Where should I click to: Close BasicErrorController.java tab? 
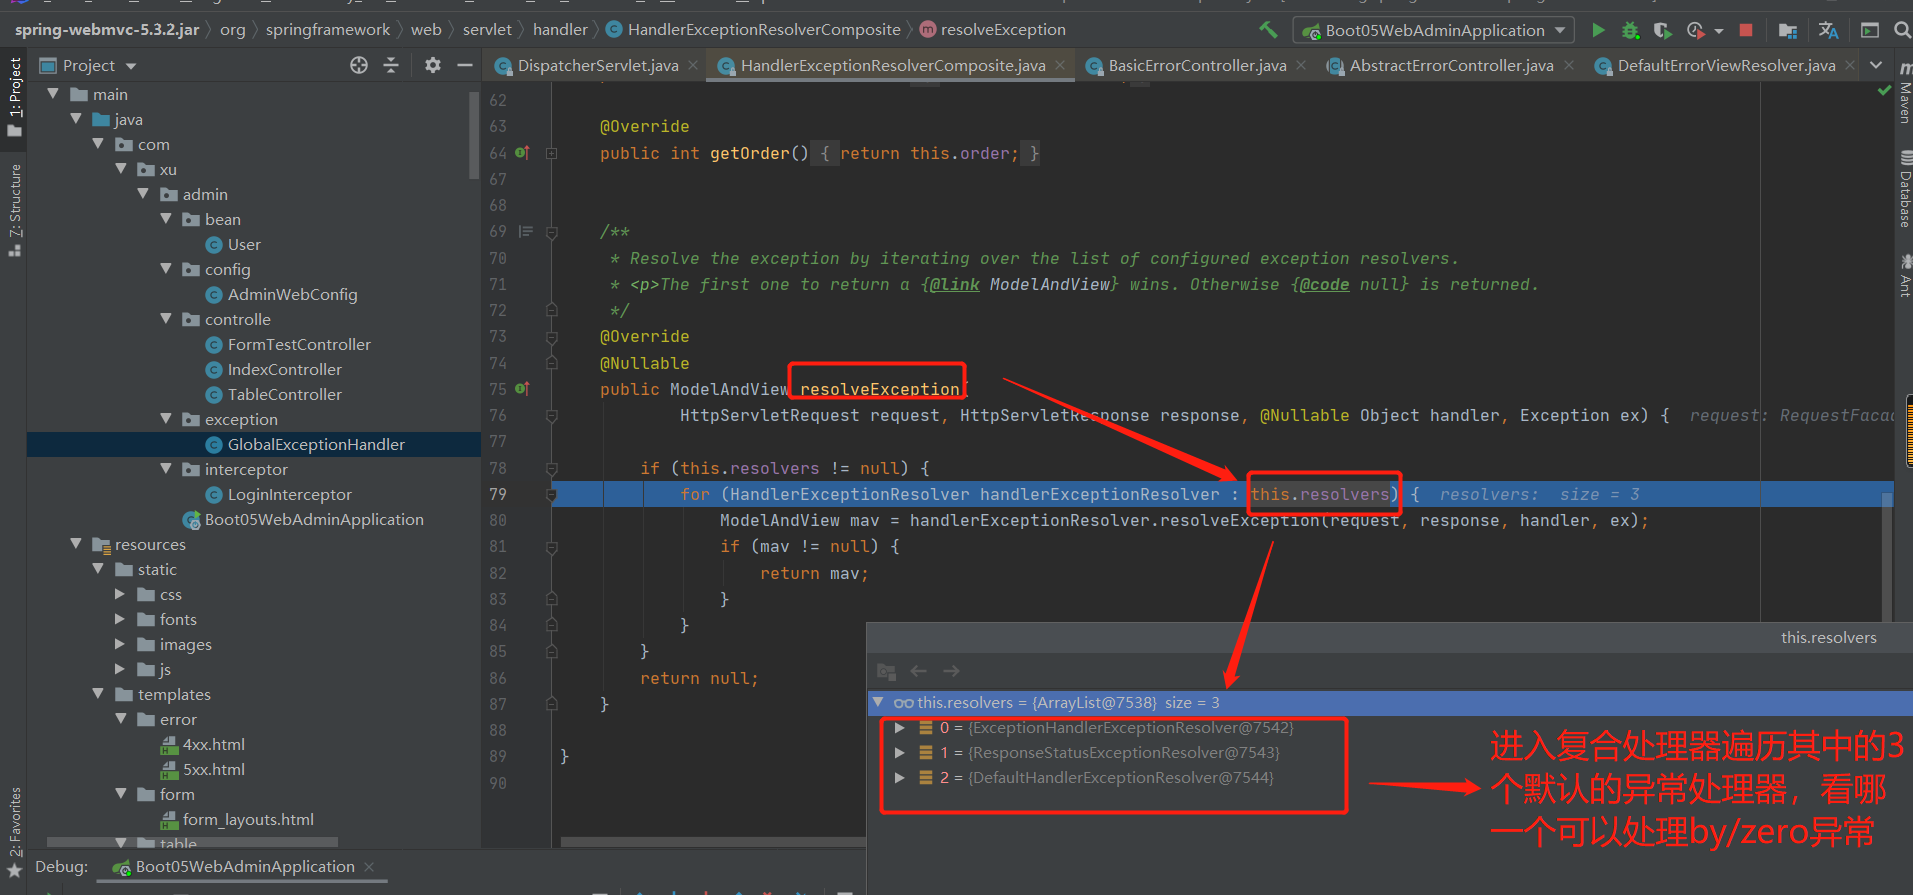1301,65
